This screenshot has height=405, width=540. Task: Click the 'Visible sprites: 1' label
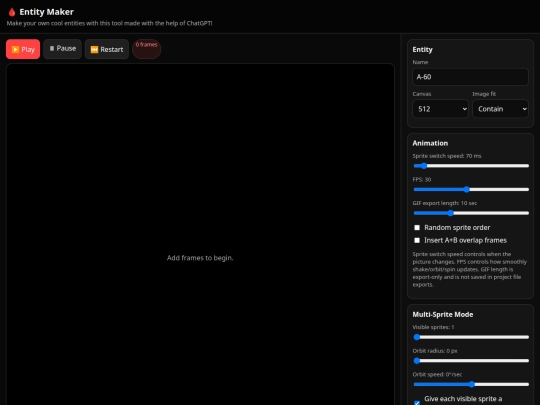click(433, 327)
